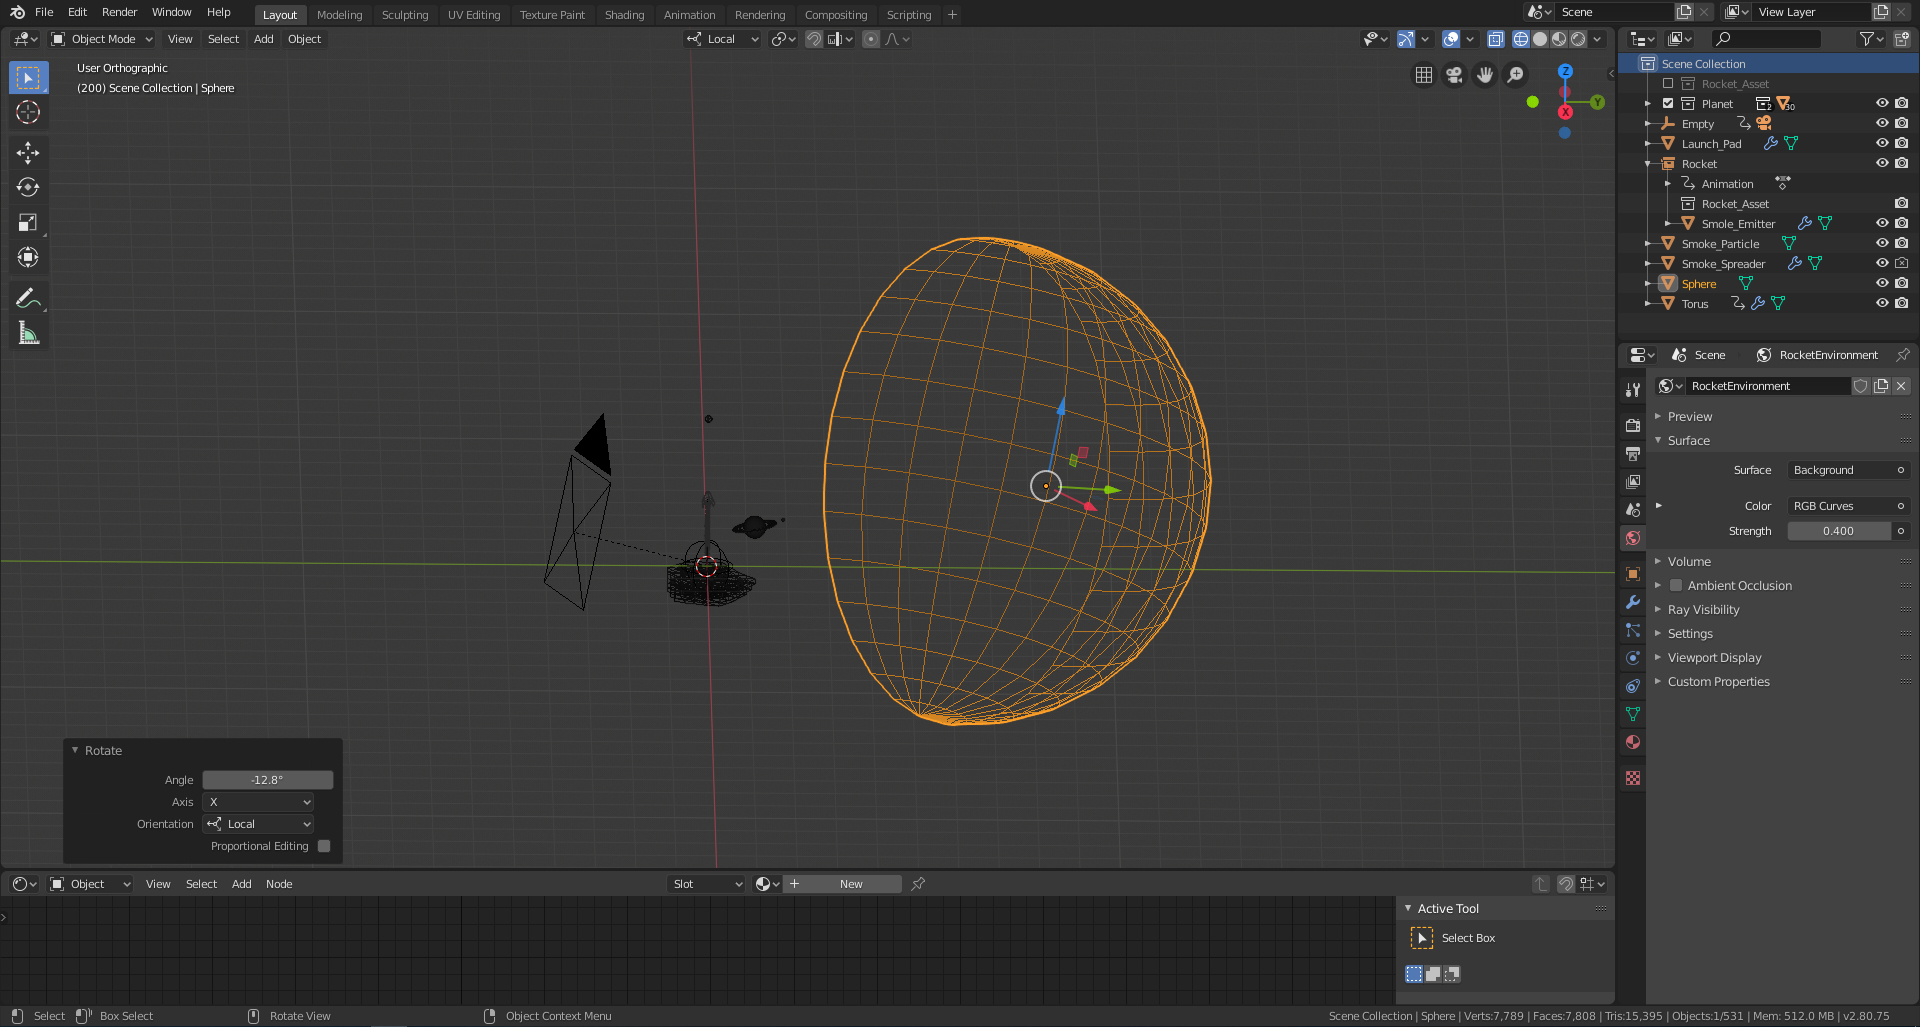Switch to the Shading workspace tab
Viewport: 1920px width, 1027px height.
pos(624,15)
